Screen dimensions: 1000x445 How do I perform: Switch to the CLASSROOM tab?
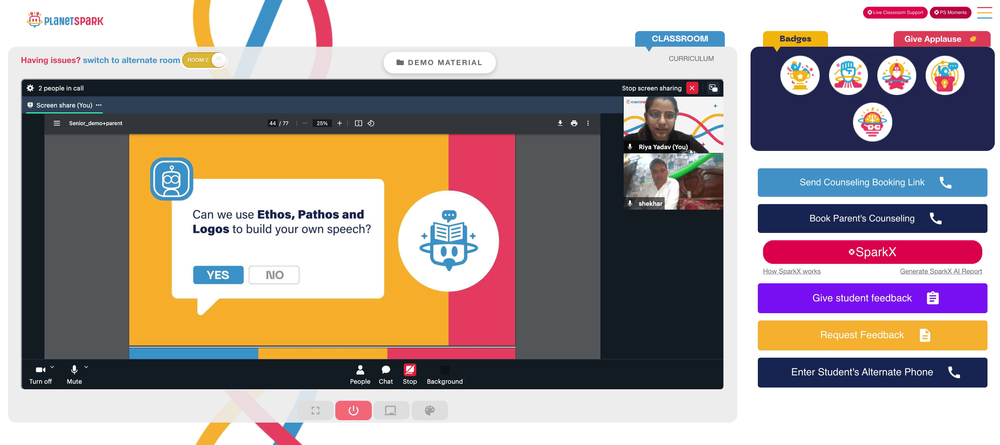680,39
